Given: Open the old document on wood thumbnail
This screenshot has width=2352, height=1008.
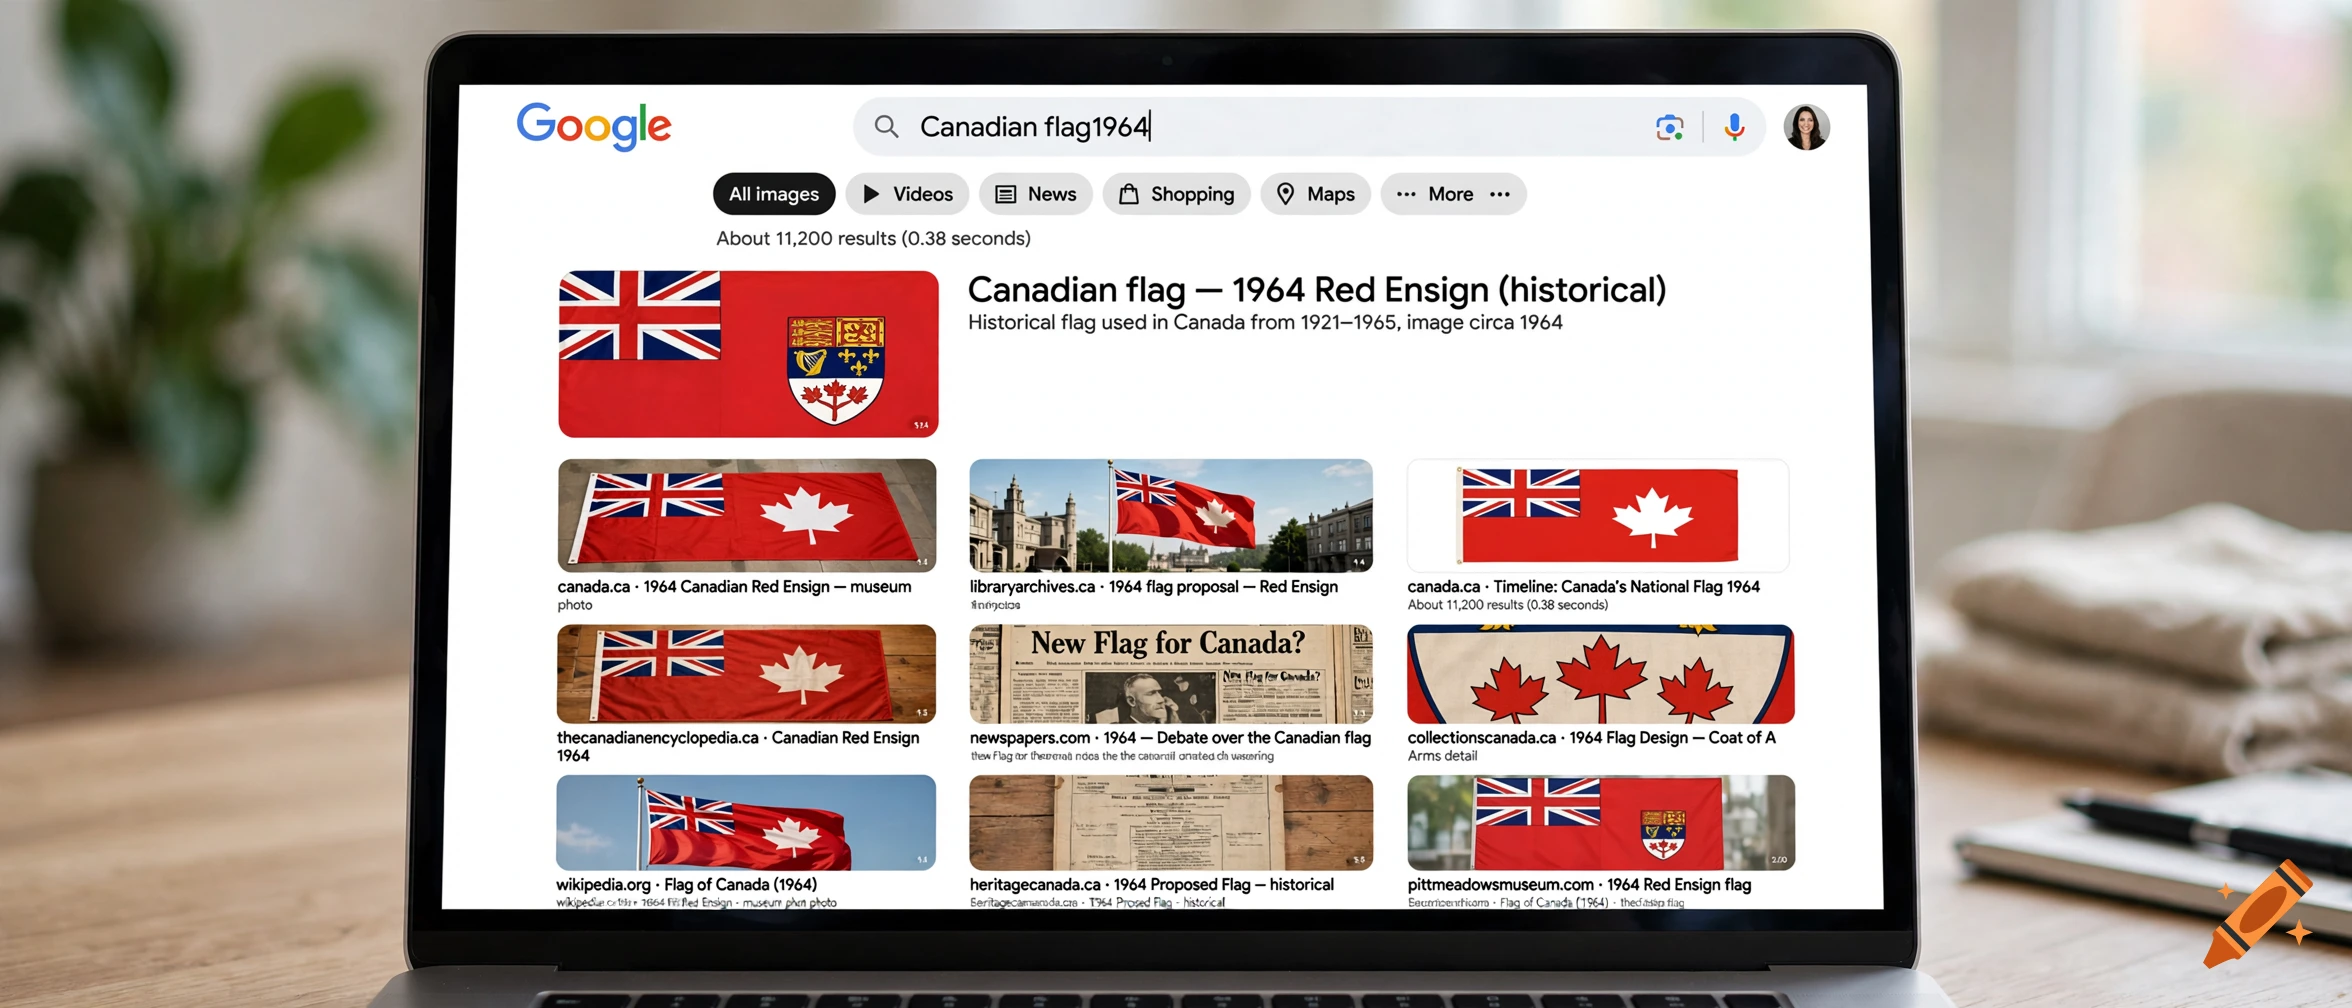Looking at the screenshot, I should (x=1171, y=823).
